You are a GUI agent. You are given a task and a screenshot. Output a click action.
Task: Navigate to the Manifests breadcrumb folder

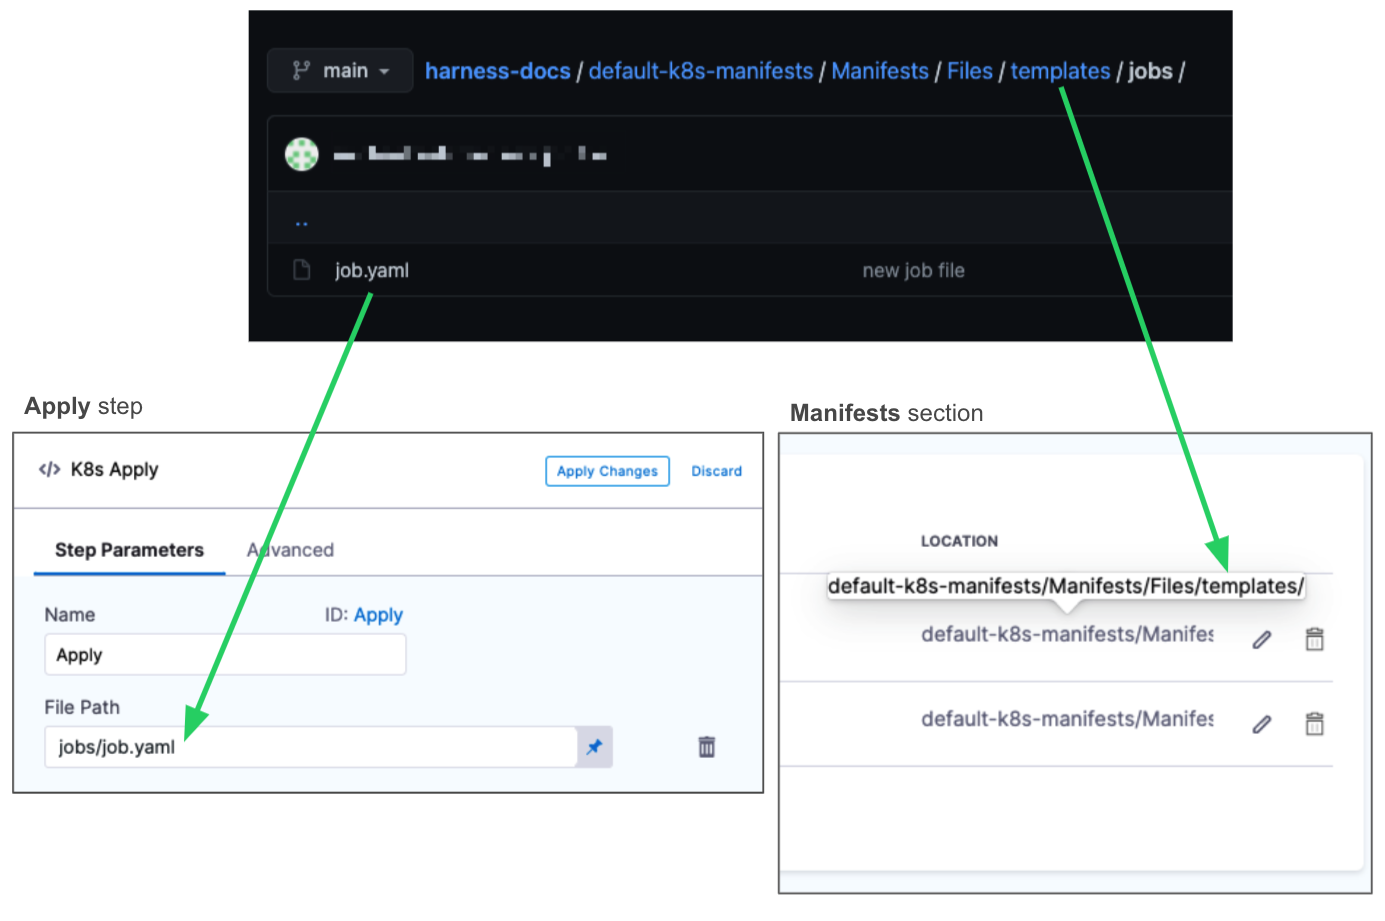click(880, 71)
